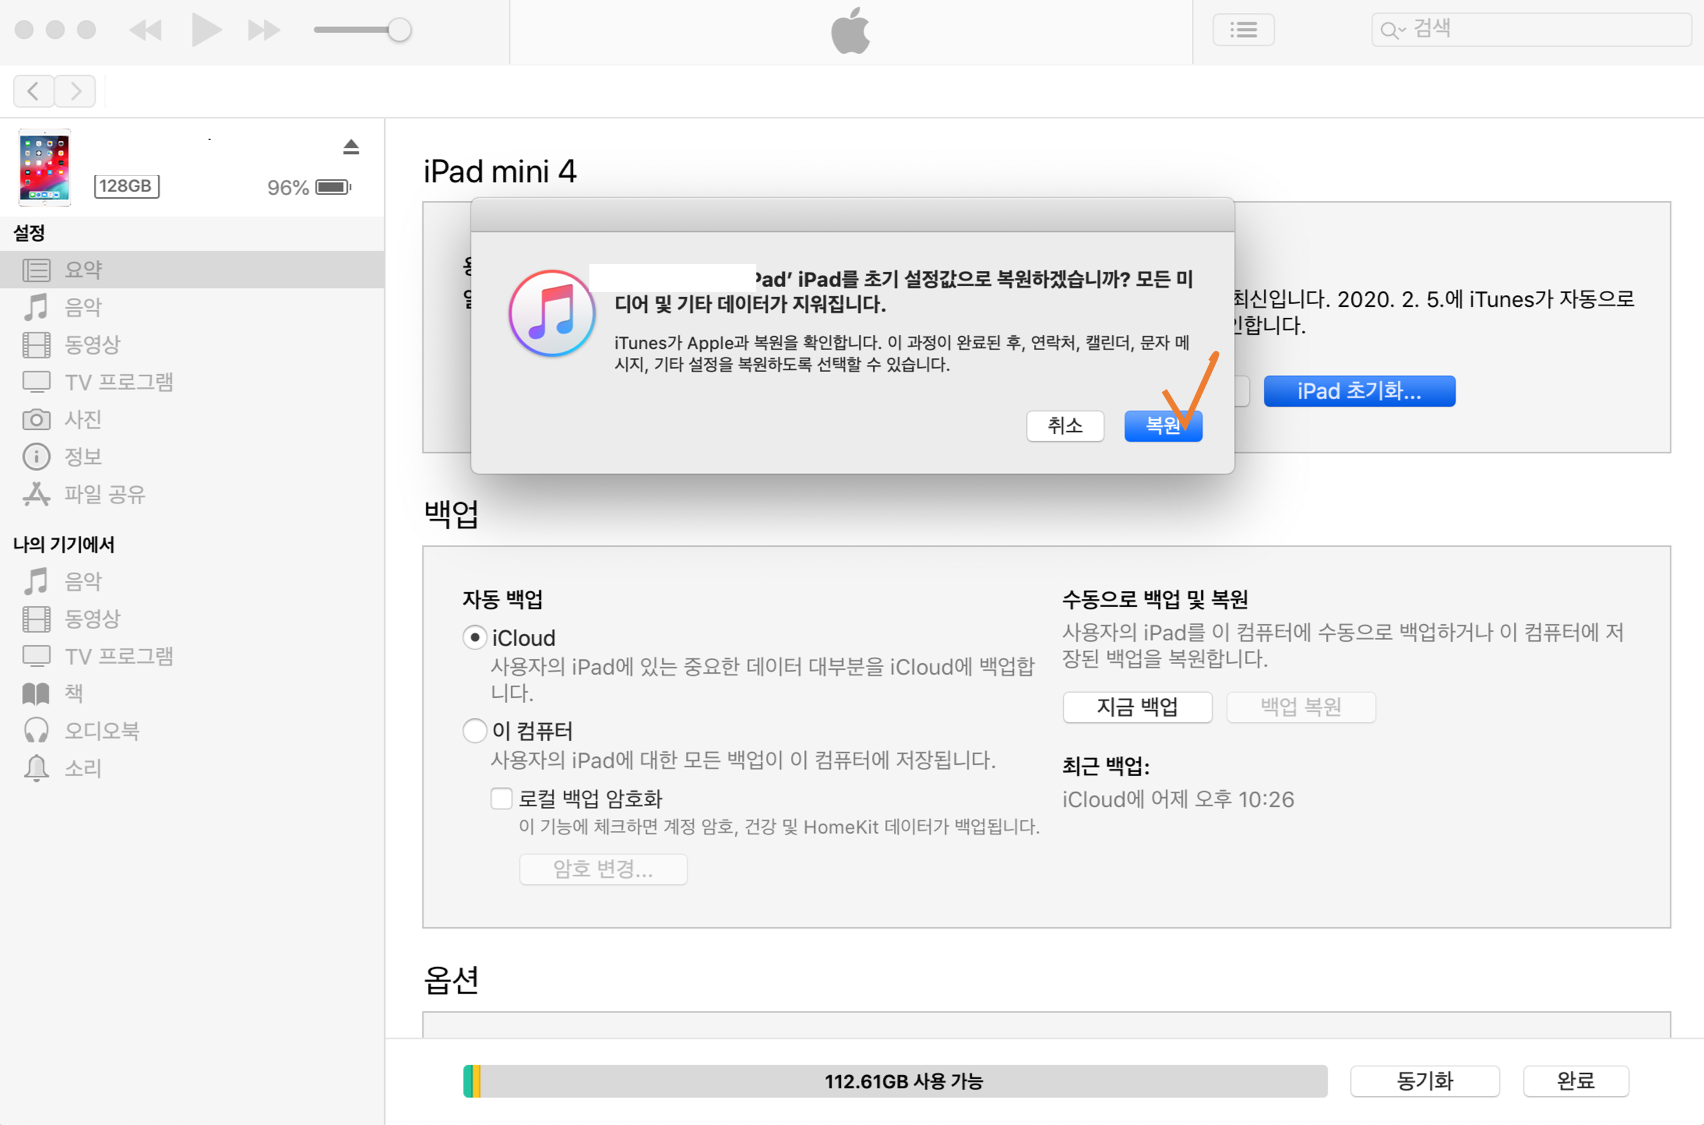Viewport: 1704px width, 1125px height.
Task: Click the storage capacity bar
Action: click(895, 1081)
